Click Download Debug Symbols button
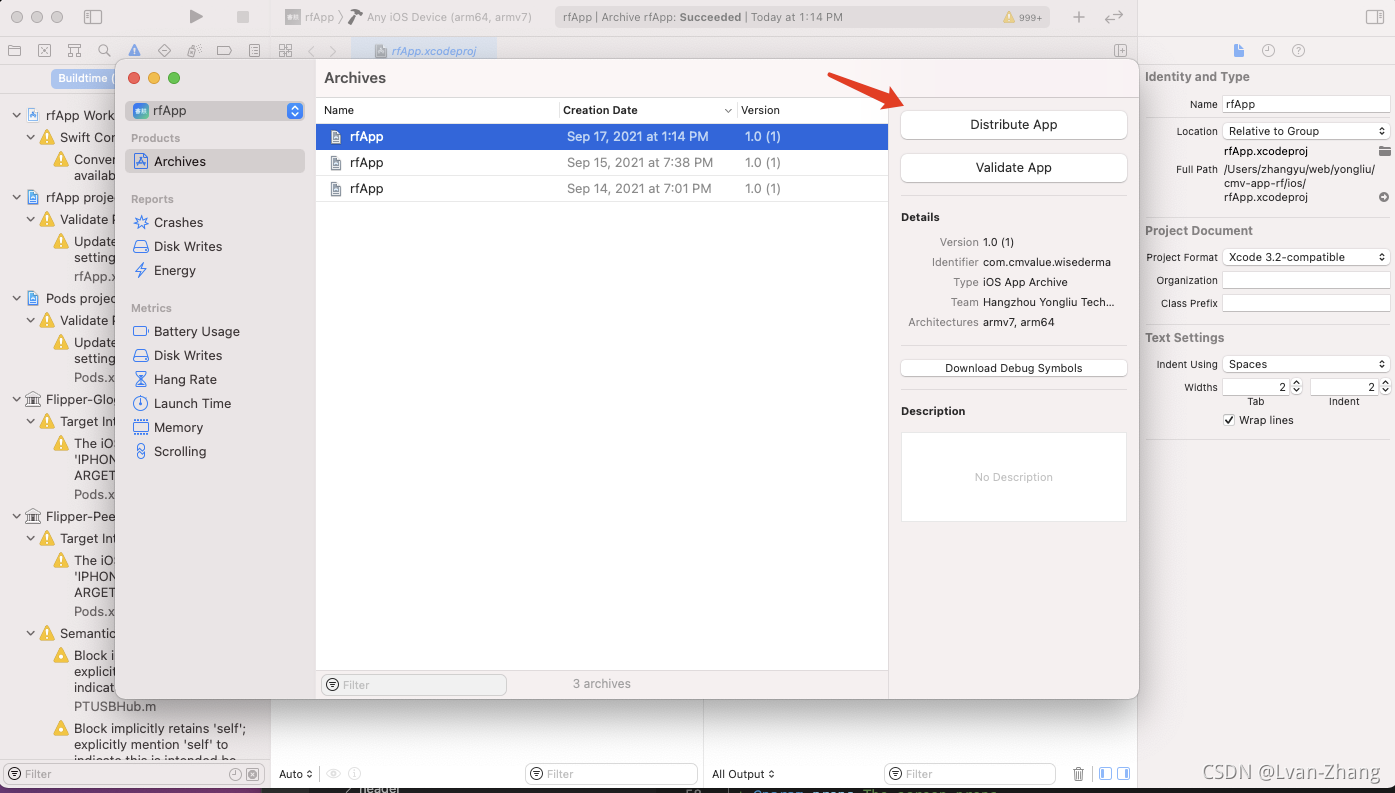Image resolution: width=1395 pixels, height=793 pixels. (x=1014, y=368)
